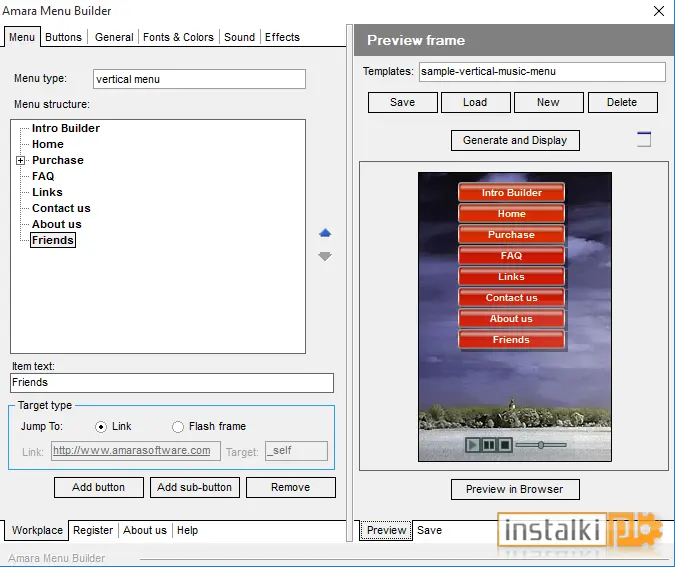
Task: Click the pause button in preview player
Action: 489,445
